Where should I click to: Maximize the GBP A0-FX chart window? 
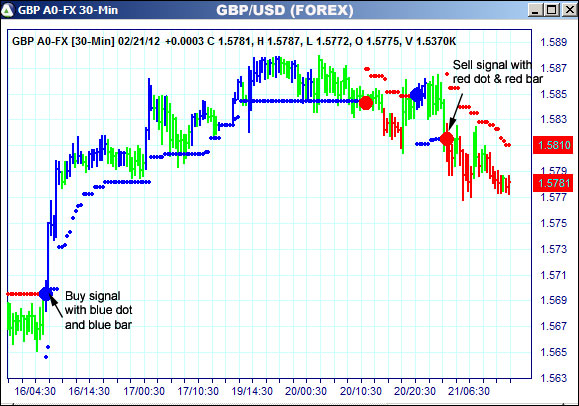pyautogui.click(x=552, y=10)
